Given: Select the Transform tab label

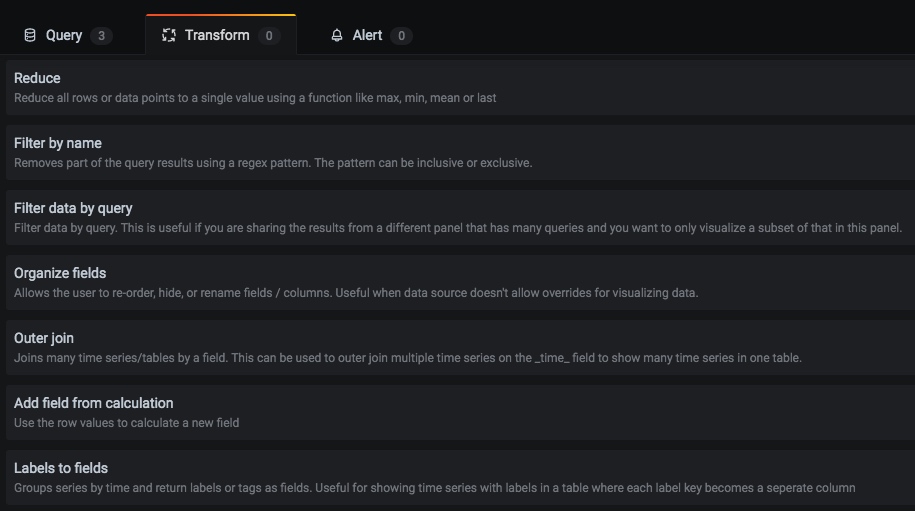Looking at the screenshot, I should click(x=217, y=35).
